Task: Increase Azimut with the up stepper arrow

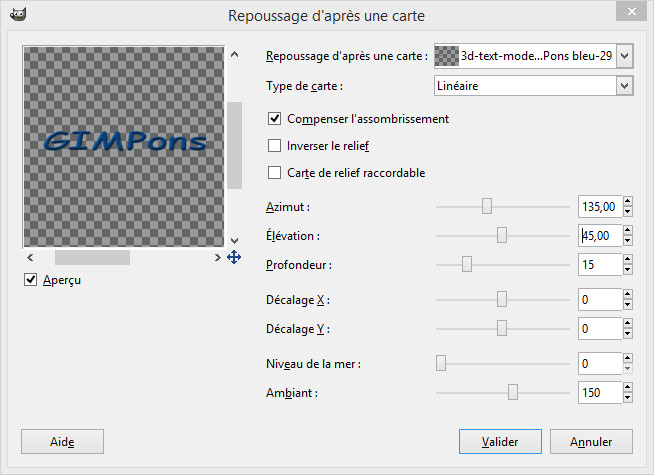Action: coord(628,201)
